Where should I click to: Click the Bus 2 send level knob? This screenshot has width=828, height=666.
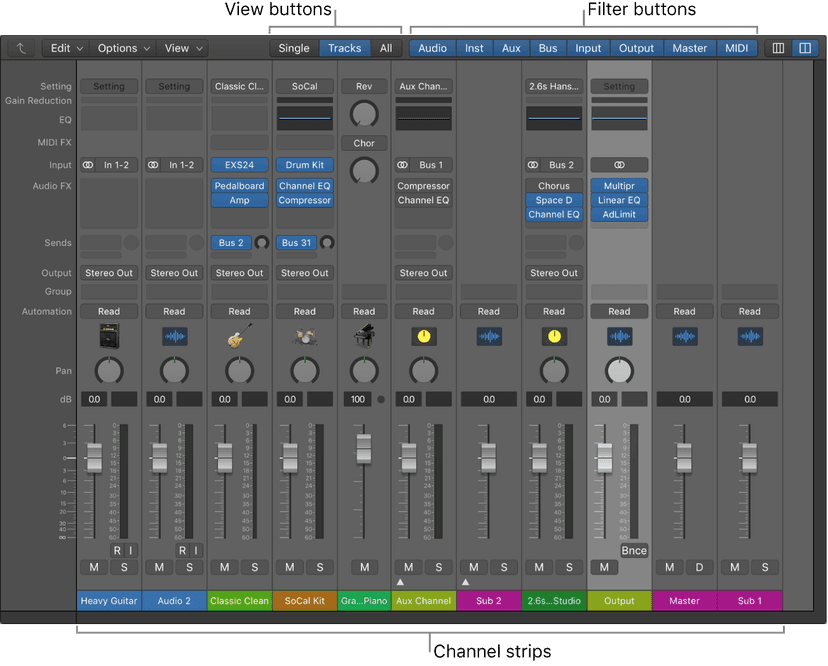(x=261, y=242)
